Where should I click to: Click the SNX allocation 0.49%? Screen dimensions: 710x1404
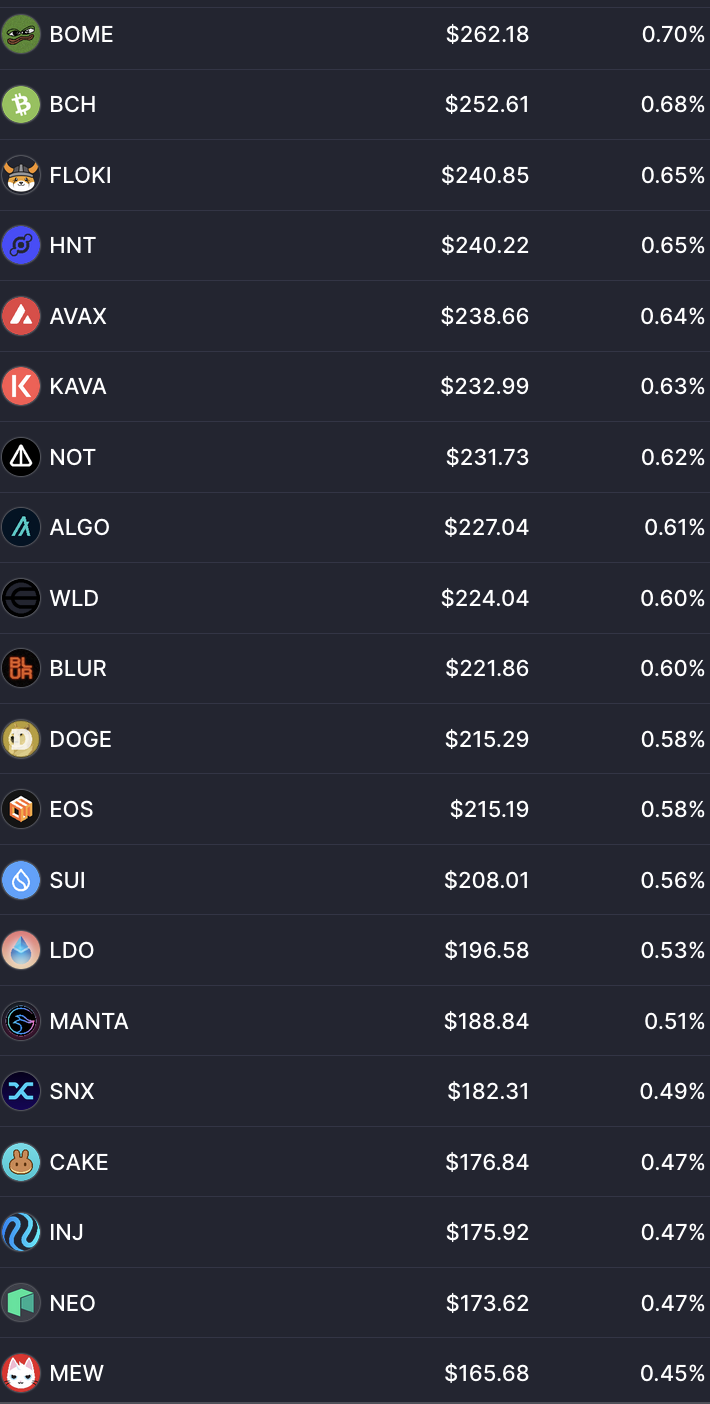tap(672, 1092)
